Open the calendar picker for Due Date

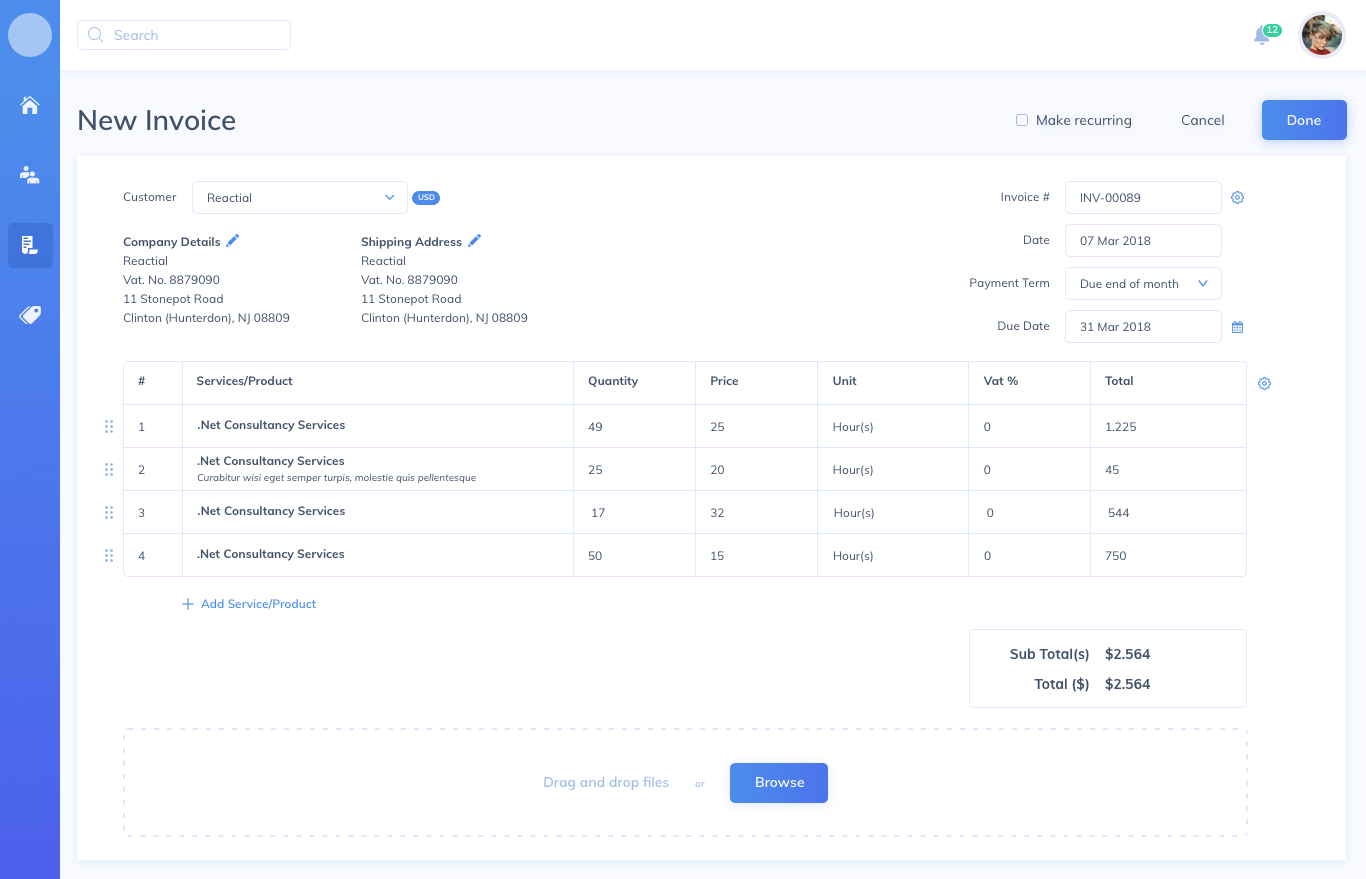pos(1237,326)
